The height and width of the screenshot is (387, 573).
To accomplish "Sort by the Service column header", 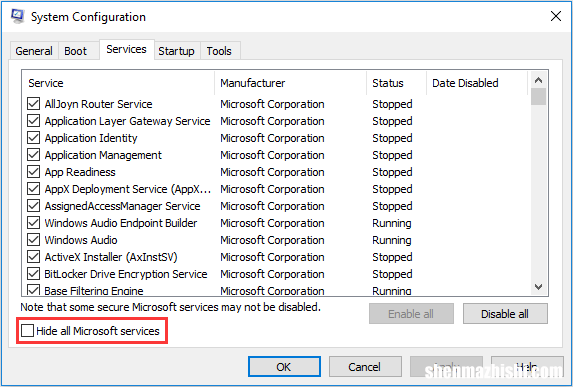I will click(x=118, y=83).
